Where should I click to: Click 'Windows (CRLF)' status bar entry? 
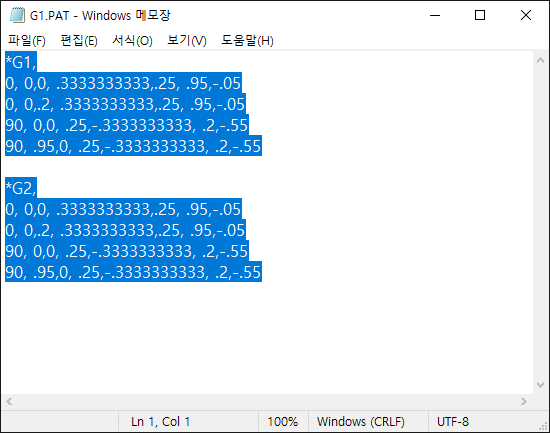[361, 421]
